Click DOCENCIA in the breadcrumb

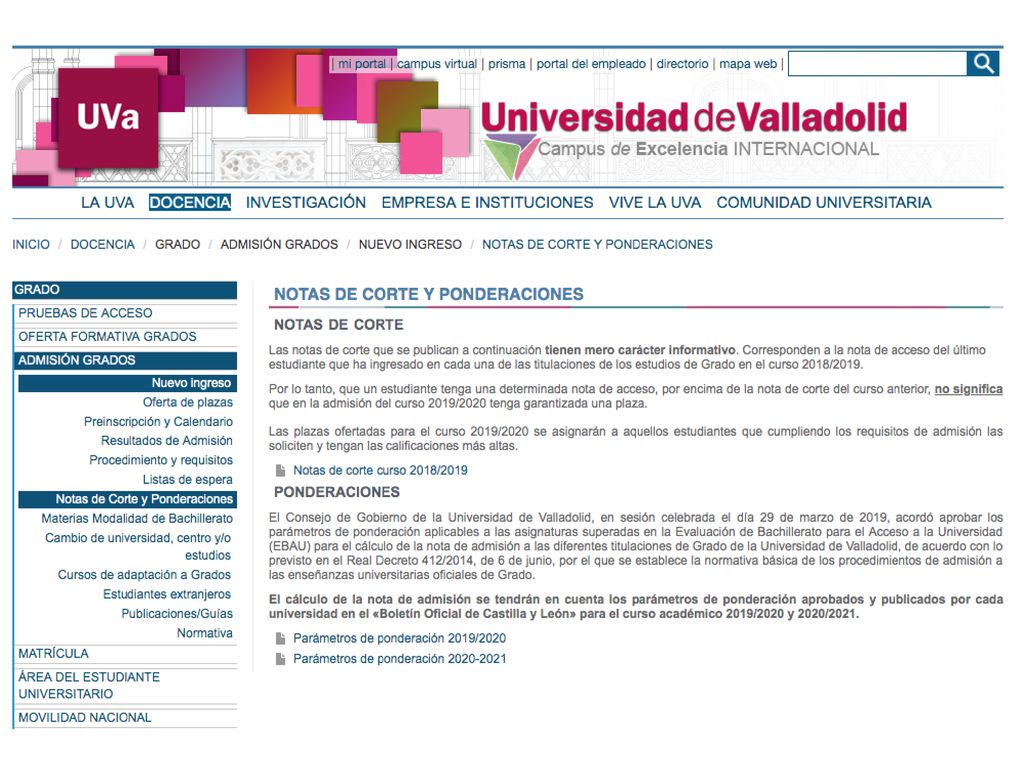pos(103,244)
